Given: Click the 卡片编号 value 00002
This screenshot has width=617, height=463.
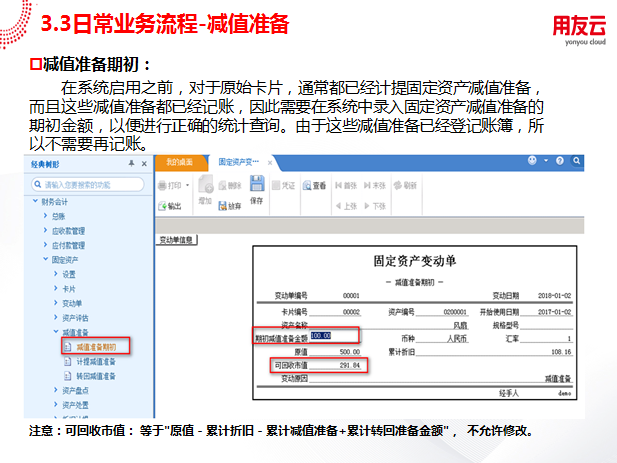Looking at the screenshot, I should 351,312.
